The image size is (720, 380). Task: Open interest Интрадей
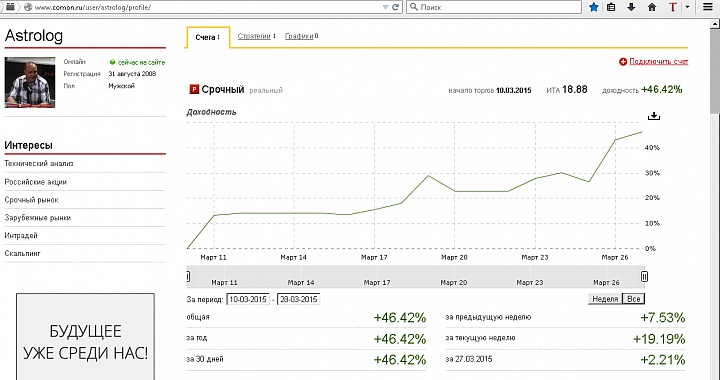coord(21,235)
